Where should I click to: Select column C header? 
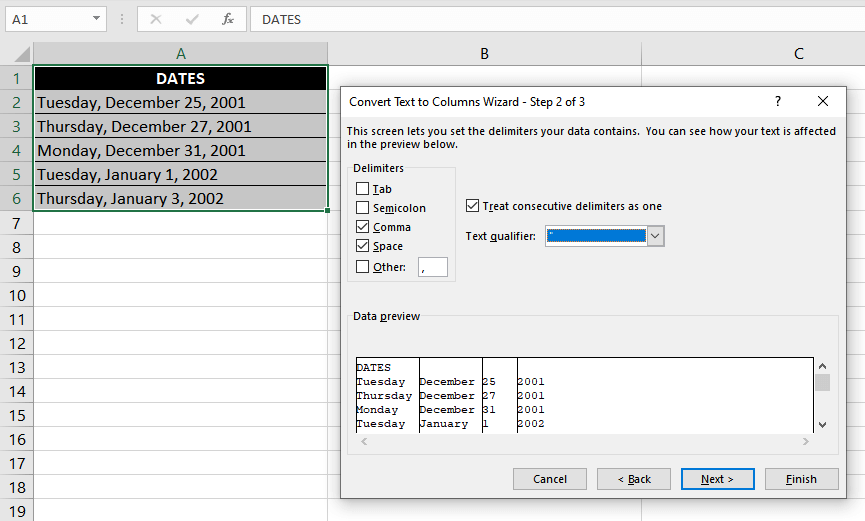coord(798,54)
